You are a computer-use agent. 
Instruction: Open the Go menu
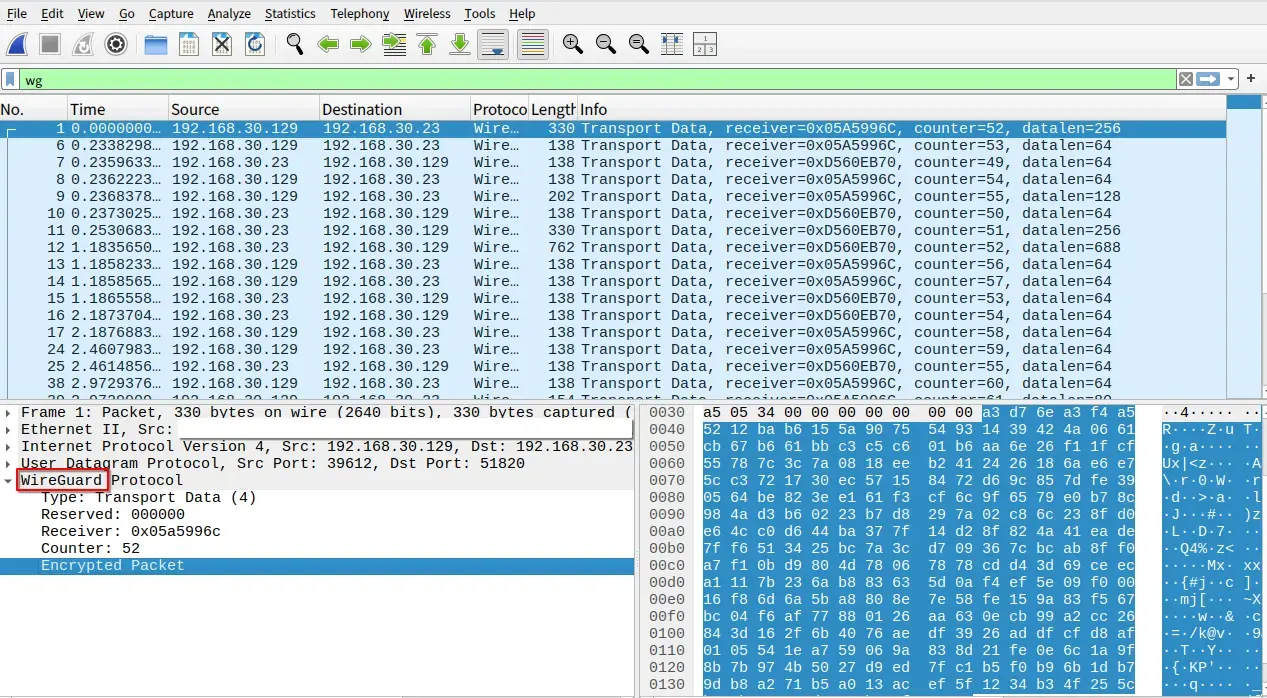(127, 13)
